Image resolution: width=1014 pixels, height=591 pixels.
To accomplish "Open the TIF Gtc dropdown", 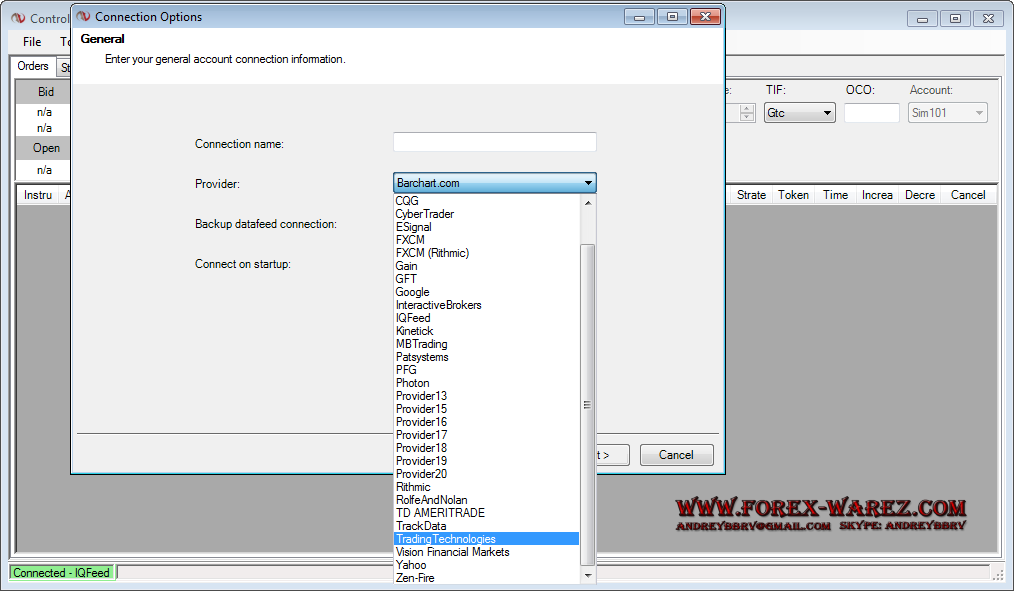I will coord(799,113).
